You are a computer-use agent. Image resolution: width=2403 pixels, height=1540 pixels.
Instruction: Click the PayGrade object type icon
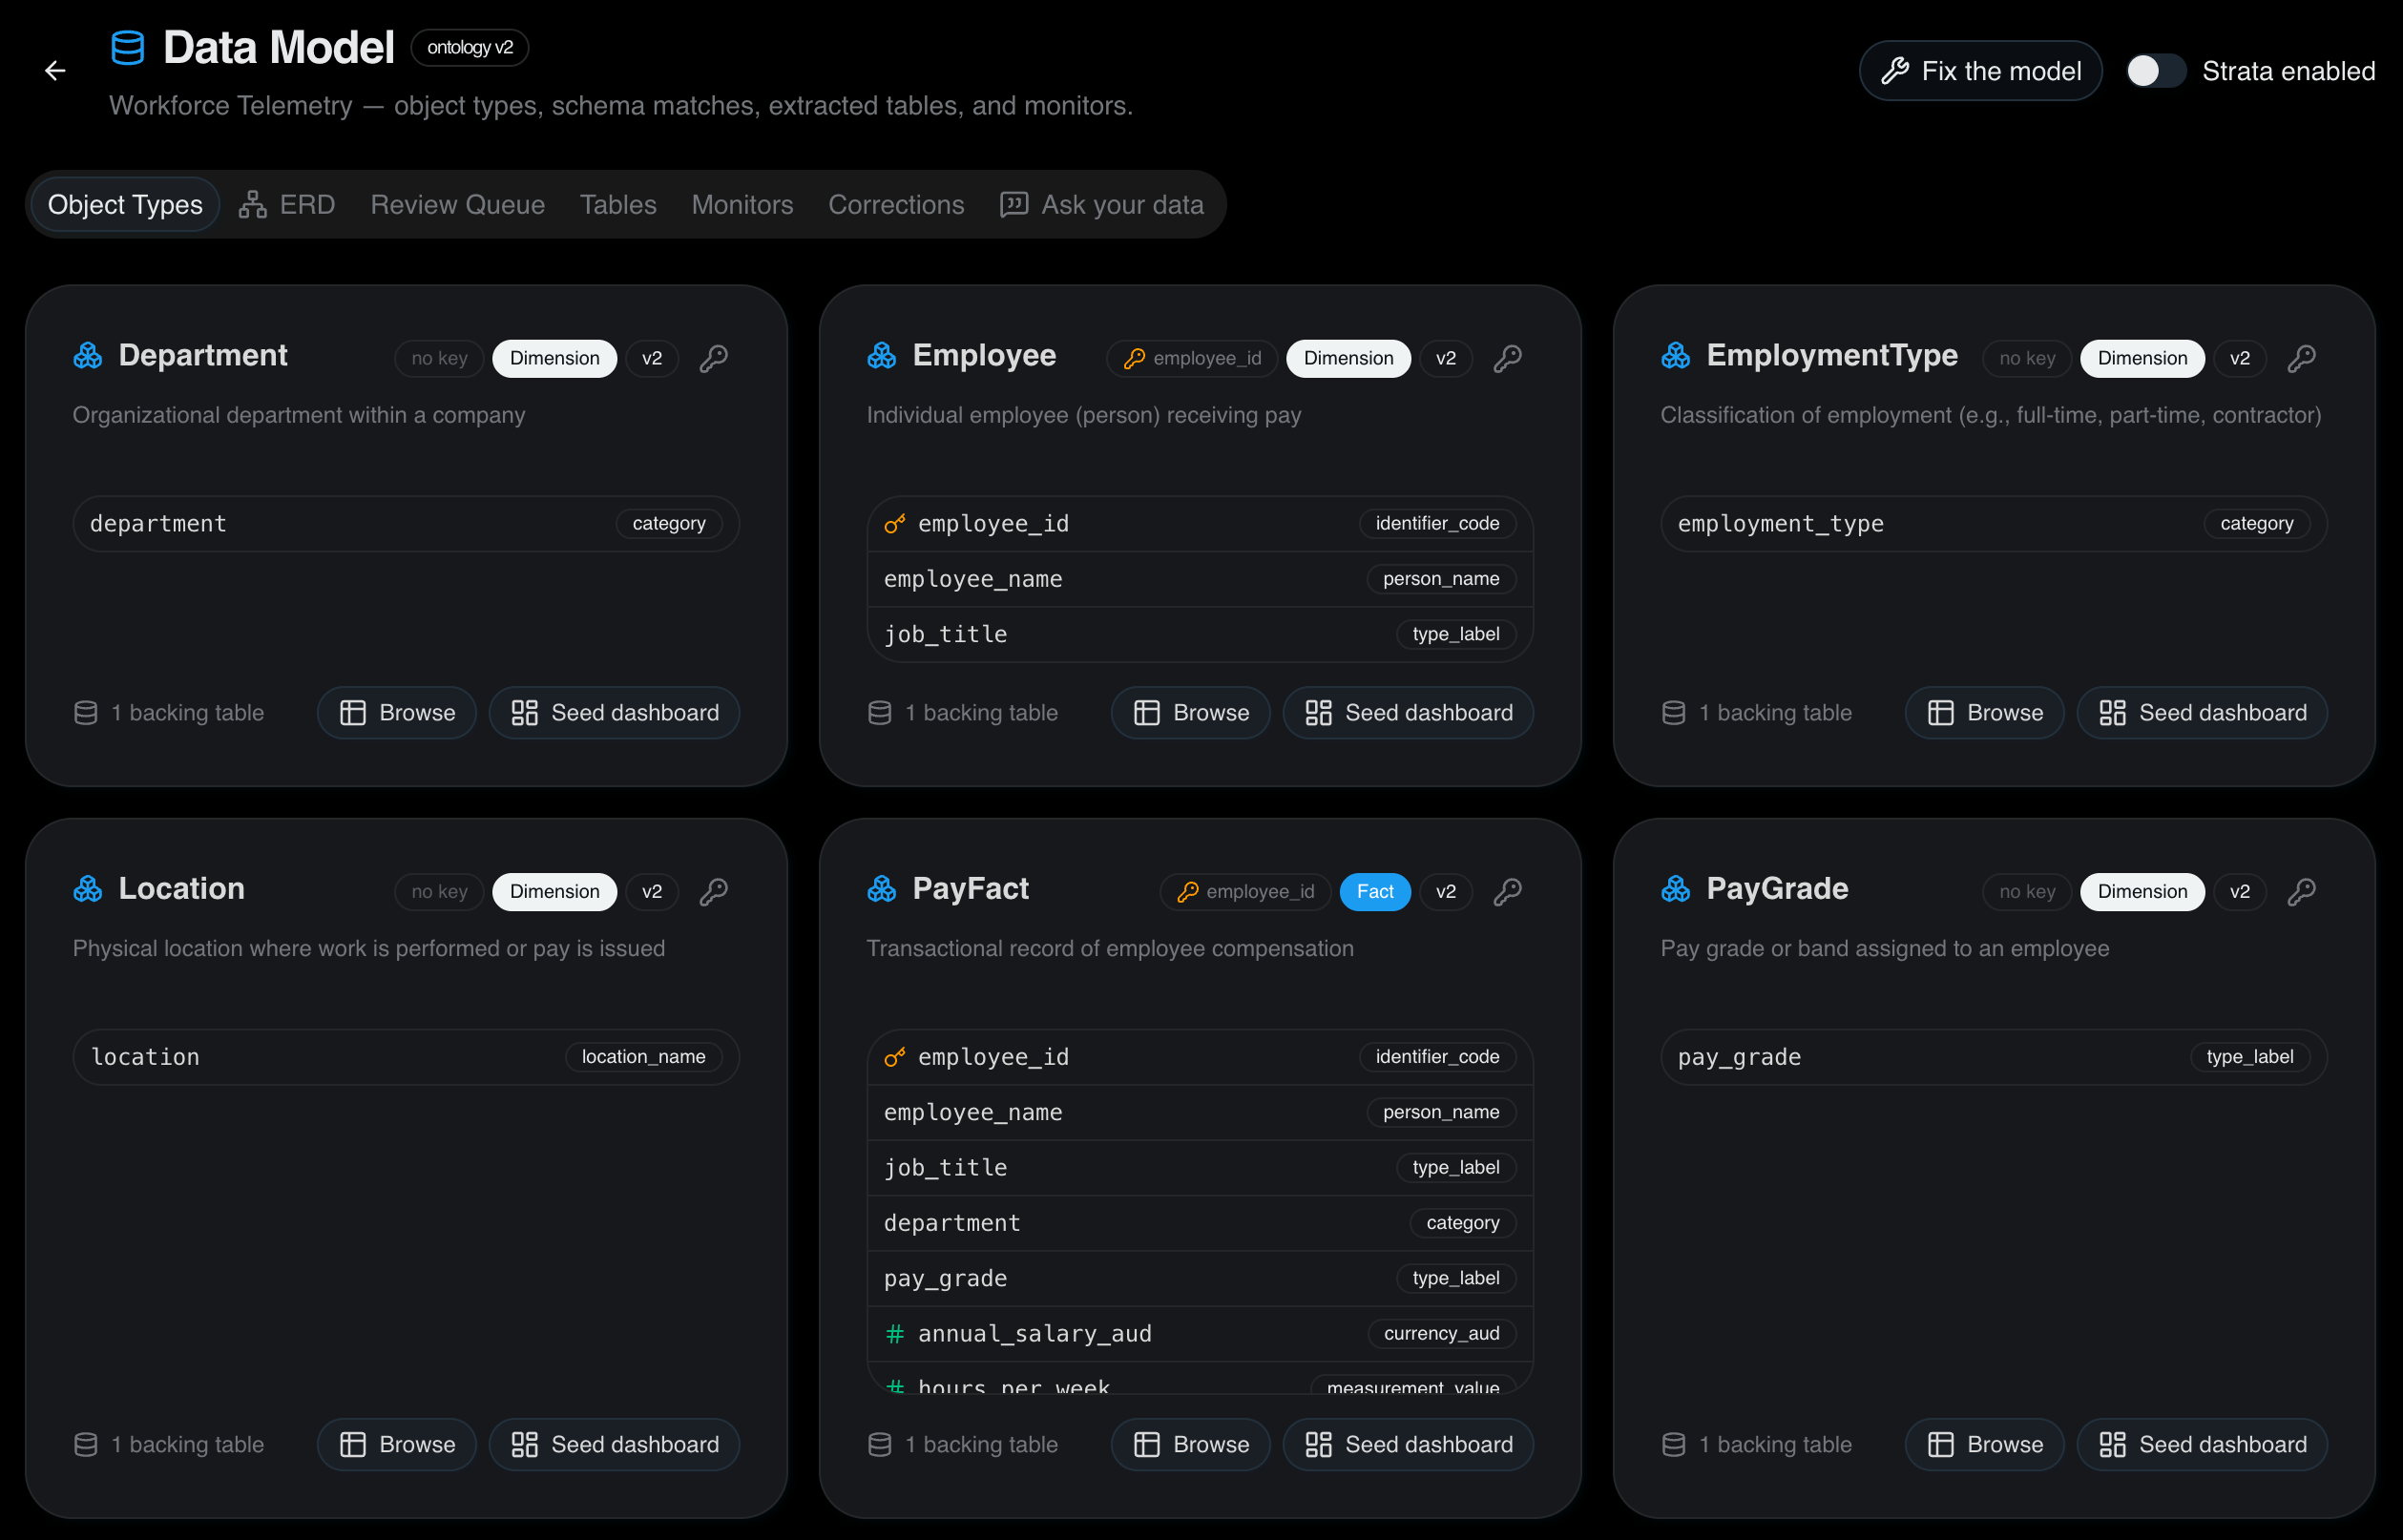[1676, 888]
